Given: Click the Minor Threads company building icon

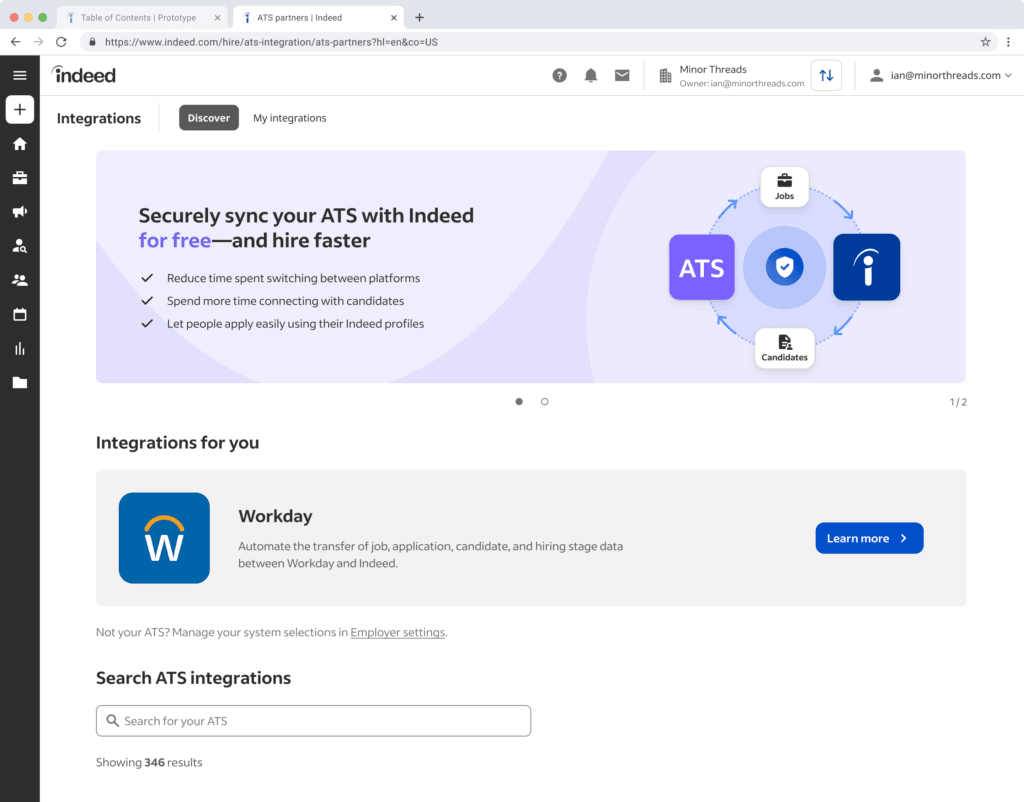Looking at the screenshot, I should [665, 76].
